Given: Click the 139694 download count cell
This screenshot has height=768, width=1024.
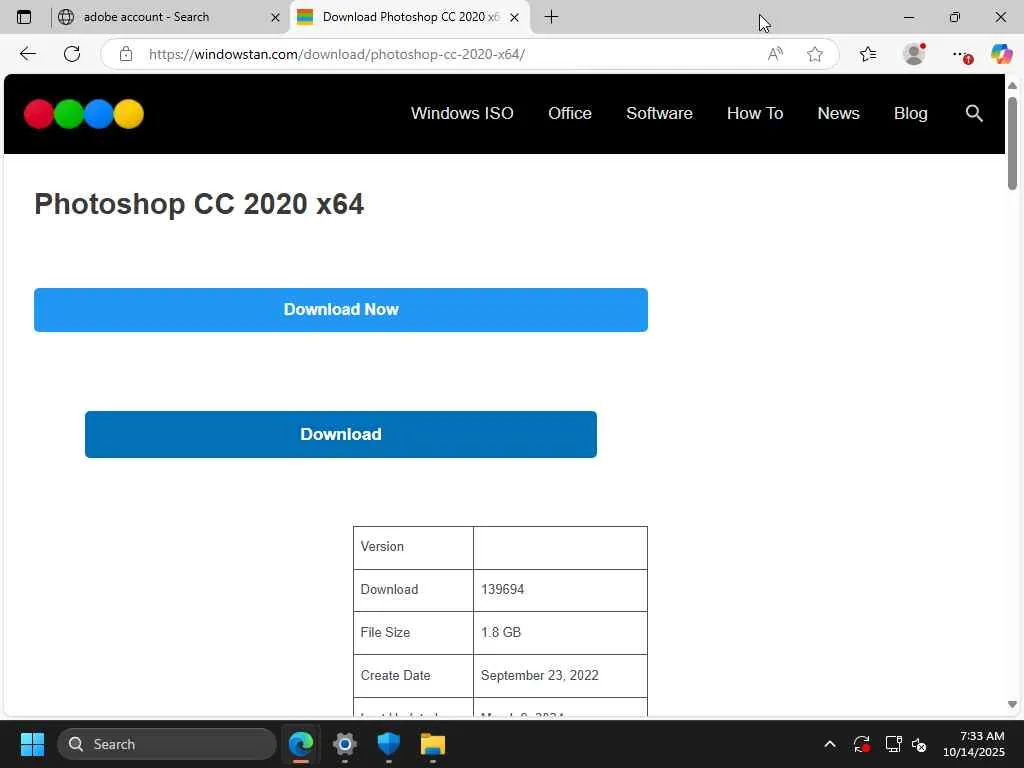Looking at the screenshot, I should [560, 590].
